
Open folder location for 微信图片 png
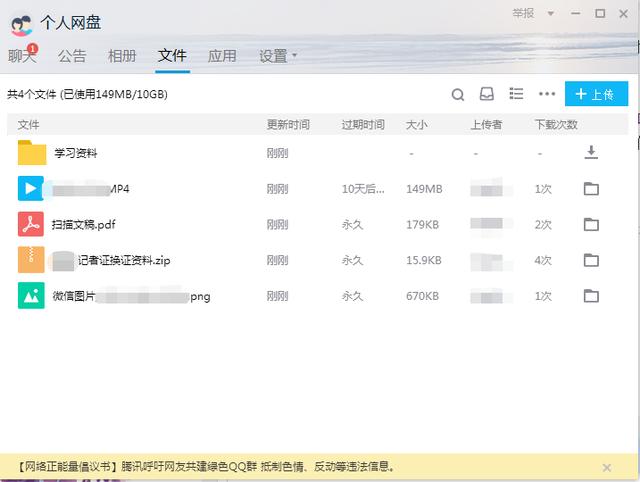[591, 296]
